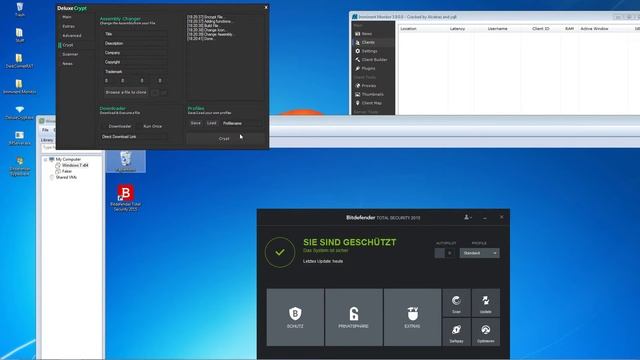Click the Save profile button
640x360 pixels.
tap(196, 123)
